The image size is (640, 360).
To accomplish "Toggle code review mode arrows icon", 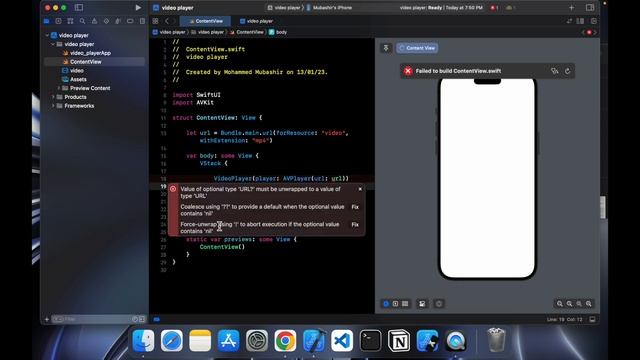I will coord(569,21).
